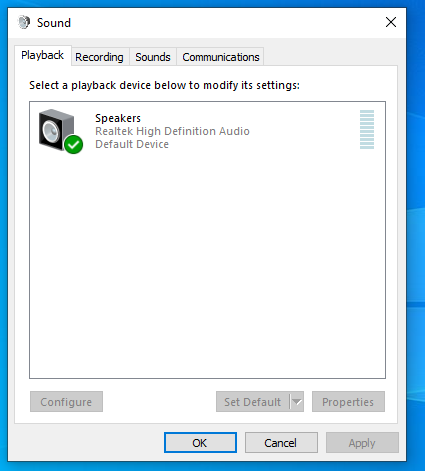The width and height of the screenshot is (425, 471).
Task: Open the Sounds tab
Action: point(153,57)
